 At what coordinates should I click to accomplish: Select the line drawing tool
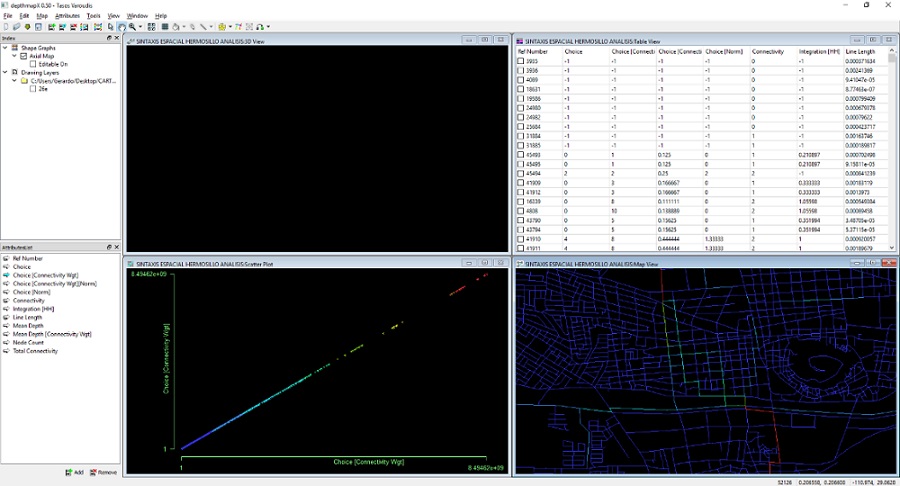pyautogui.click(x=203, y=27)
